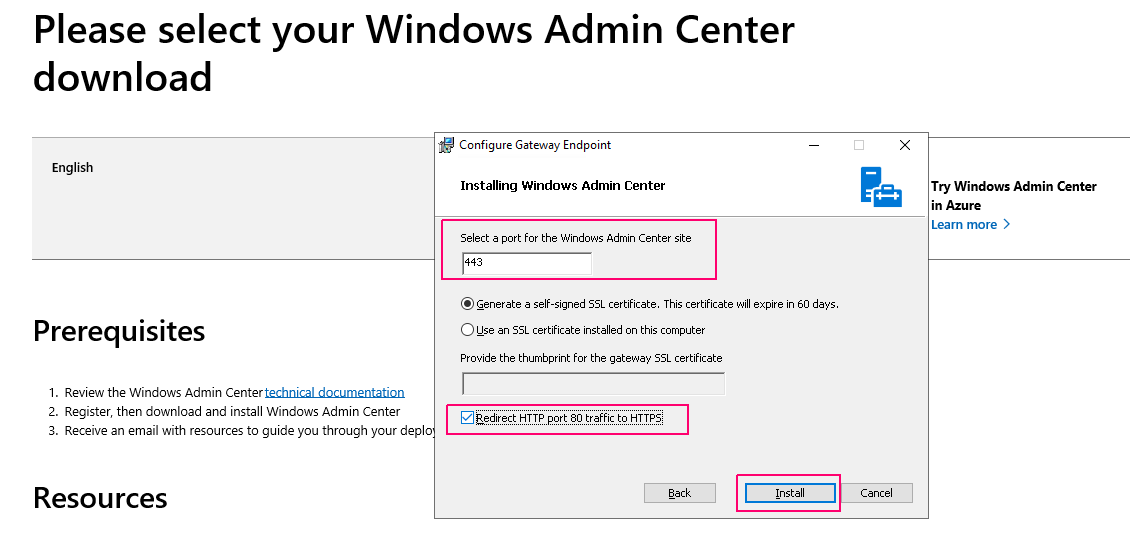This screenshot has width=1130, height=538.
Task: Click the Back button
Action: click(680, 493)
